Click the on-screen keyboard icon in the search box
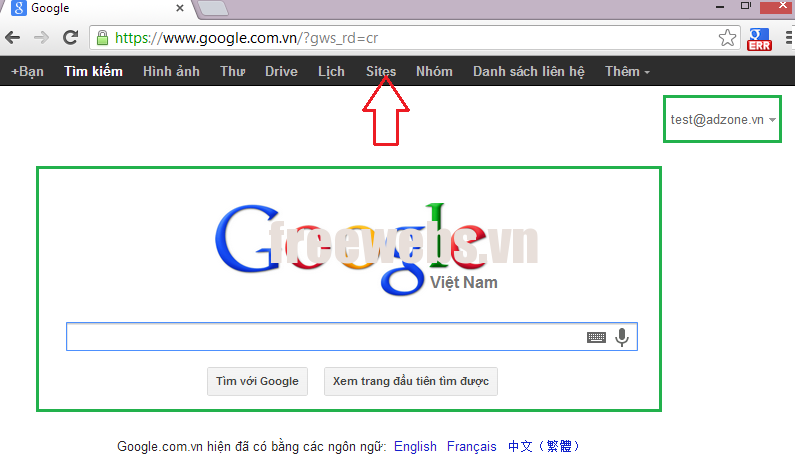Viewport: 795px width, 473px height. pyautogui.click(x=596, y=337)
